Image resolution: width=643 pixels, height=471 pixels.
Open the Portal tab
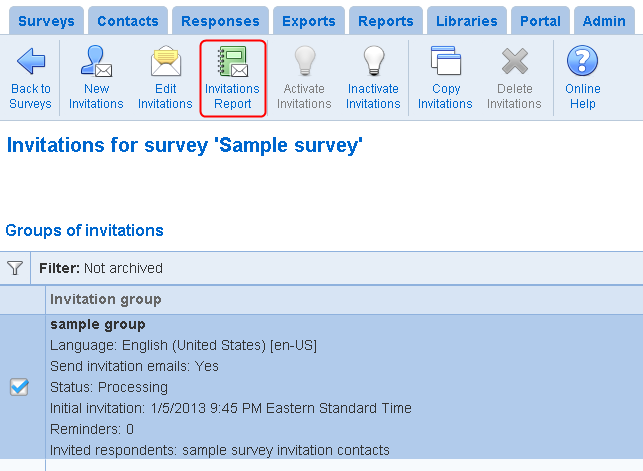(x=540, y=21)
